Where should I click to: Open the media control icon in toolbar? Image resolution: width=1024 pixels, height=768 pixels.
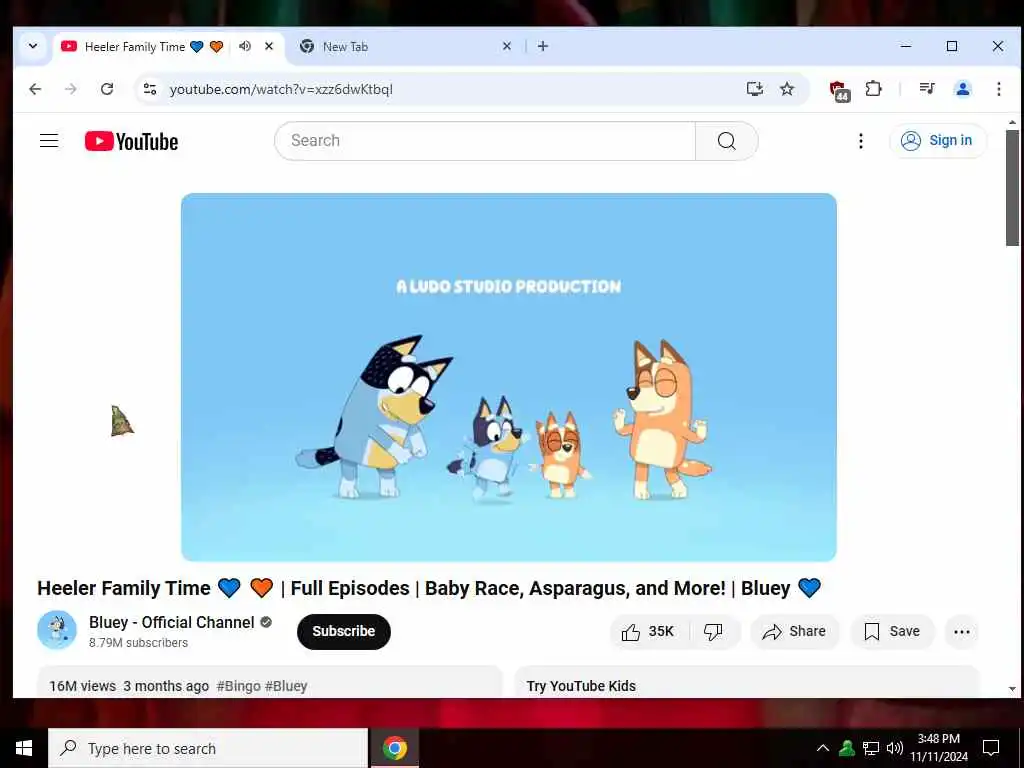click(x=927, y=89)
